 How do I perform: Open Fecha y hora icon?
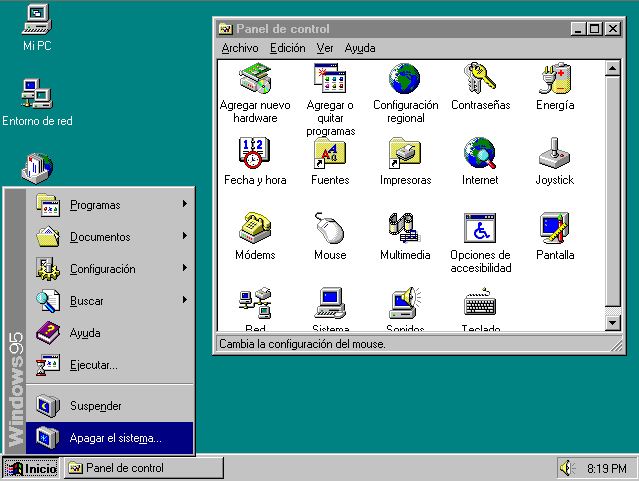pos(255,153)
